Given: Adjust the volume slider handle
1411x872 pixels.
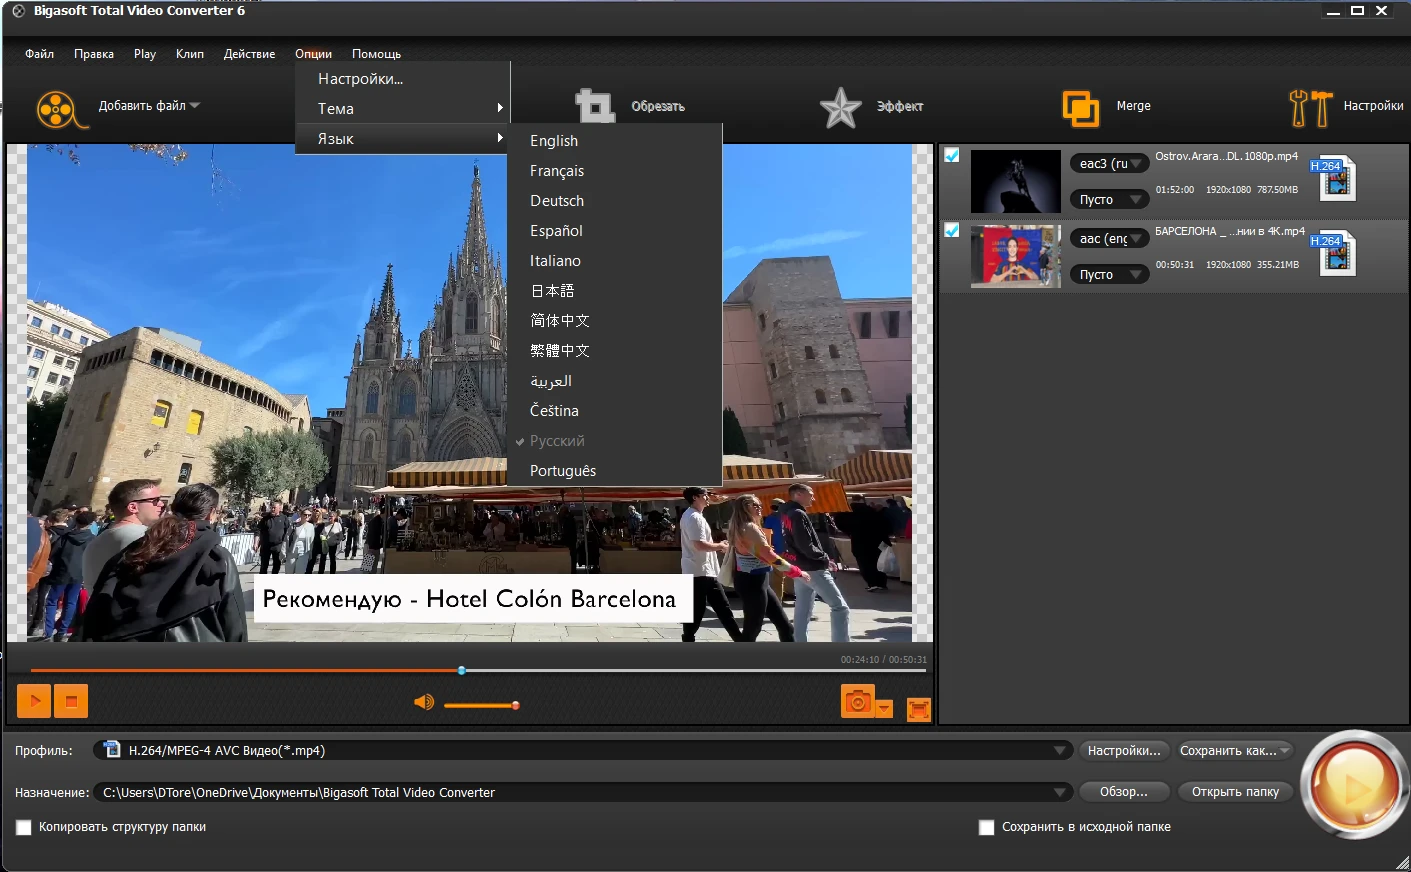Looking at the screenshot, I should 515,705.
